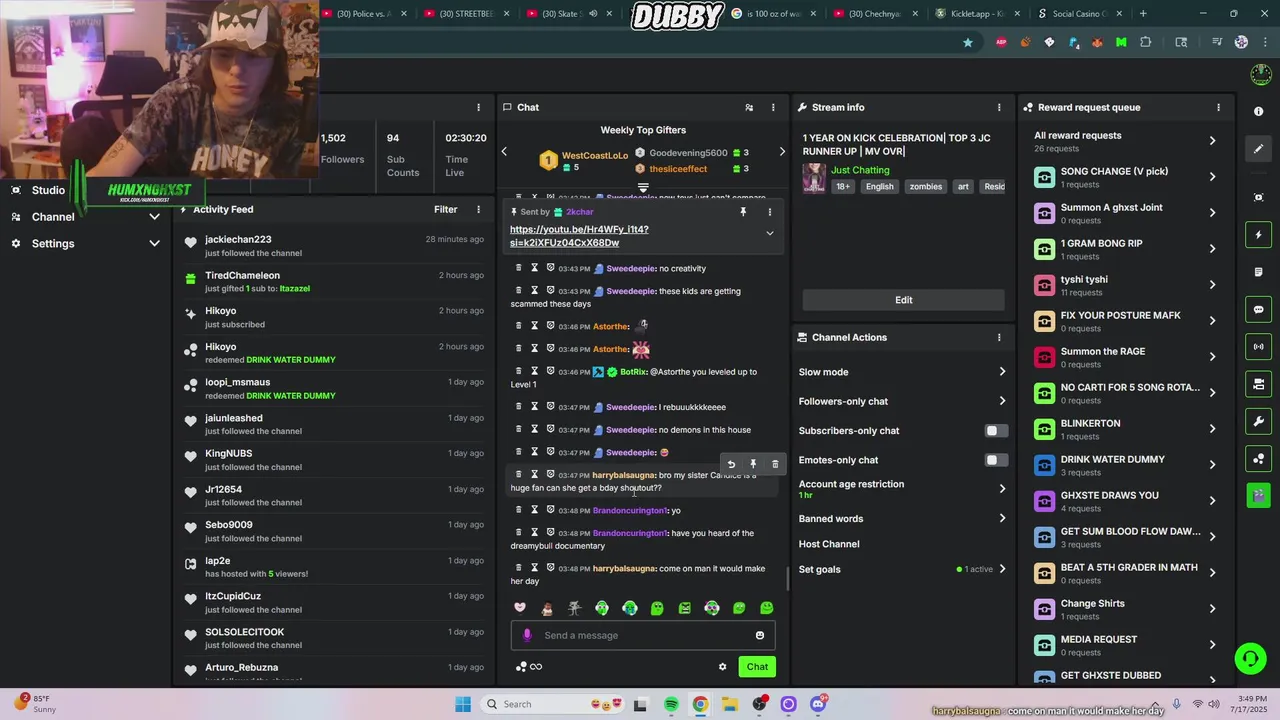Click pin icon on hovered harrybalsaugna message
The image size is (1280, 720).
coord(753,464)
